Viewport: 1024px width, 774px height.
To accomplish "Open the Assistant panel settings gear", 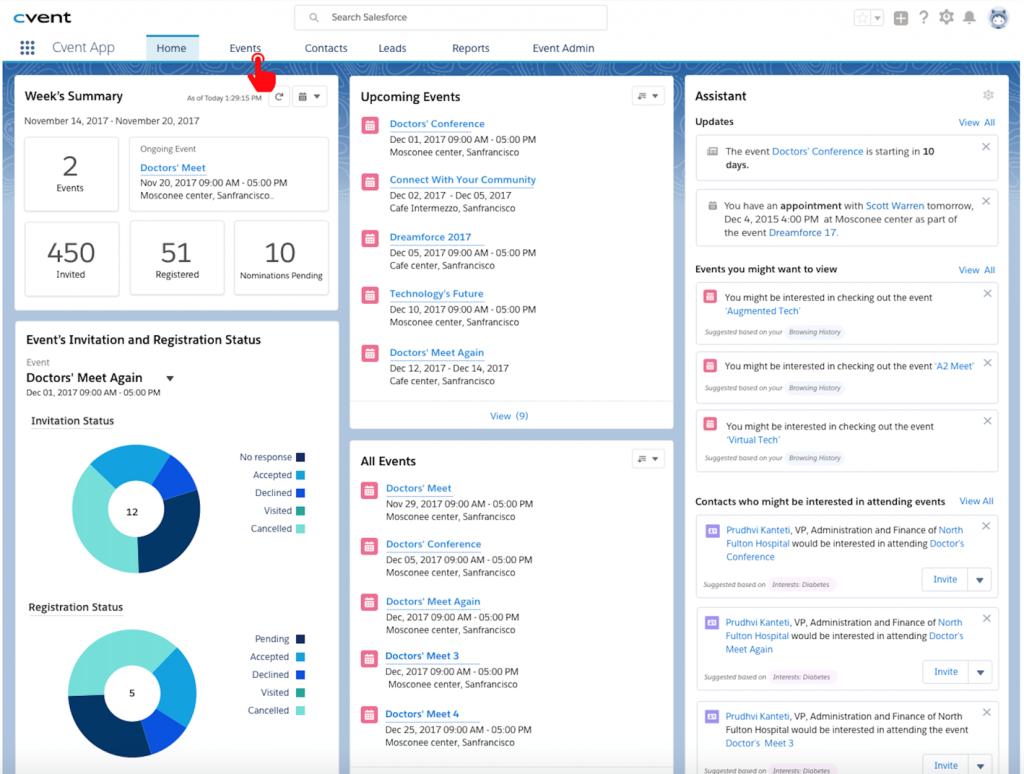I will [988, 95].
